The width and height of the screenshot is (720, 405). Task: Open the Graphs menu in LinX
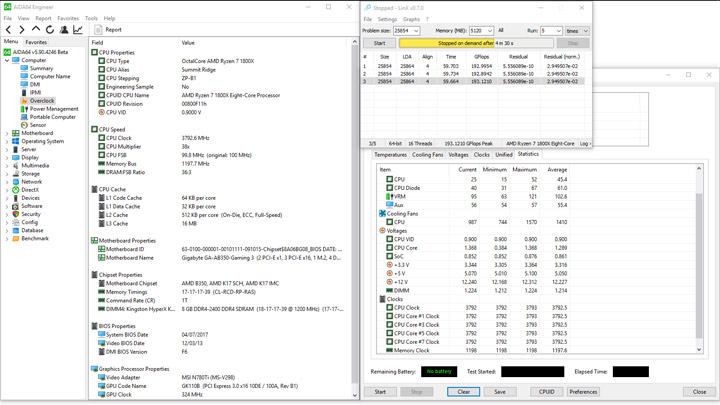(411, 19)
